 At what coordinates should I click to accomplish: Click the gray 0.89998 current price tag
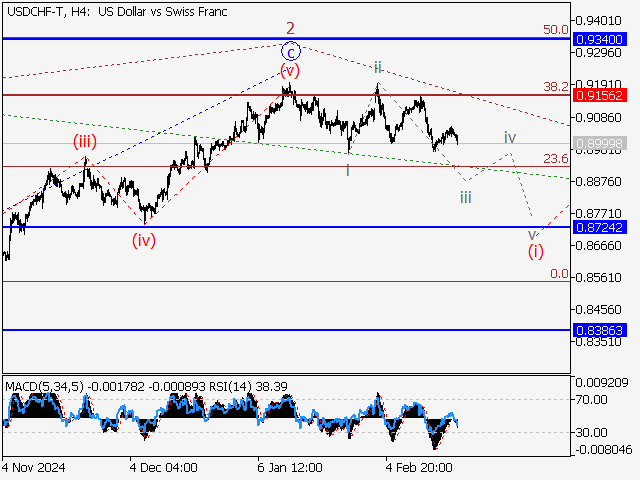[x=600, y=144]
